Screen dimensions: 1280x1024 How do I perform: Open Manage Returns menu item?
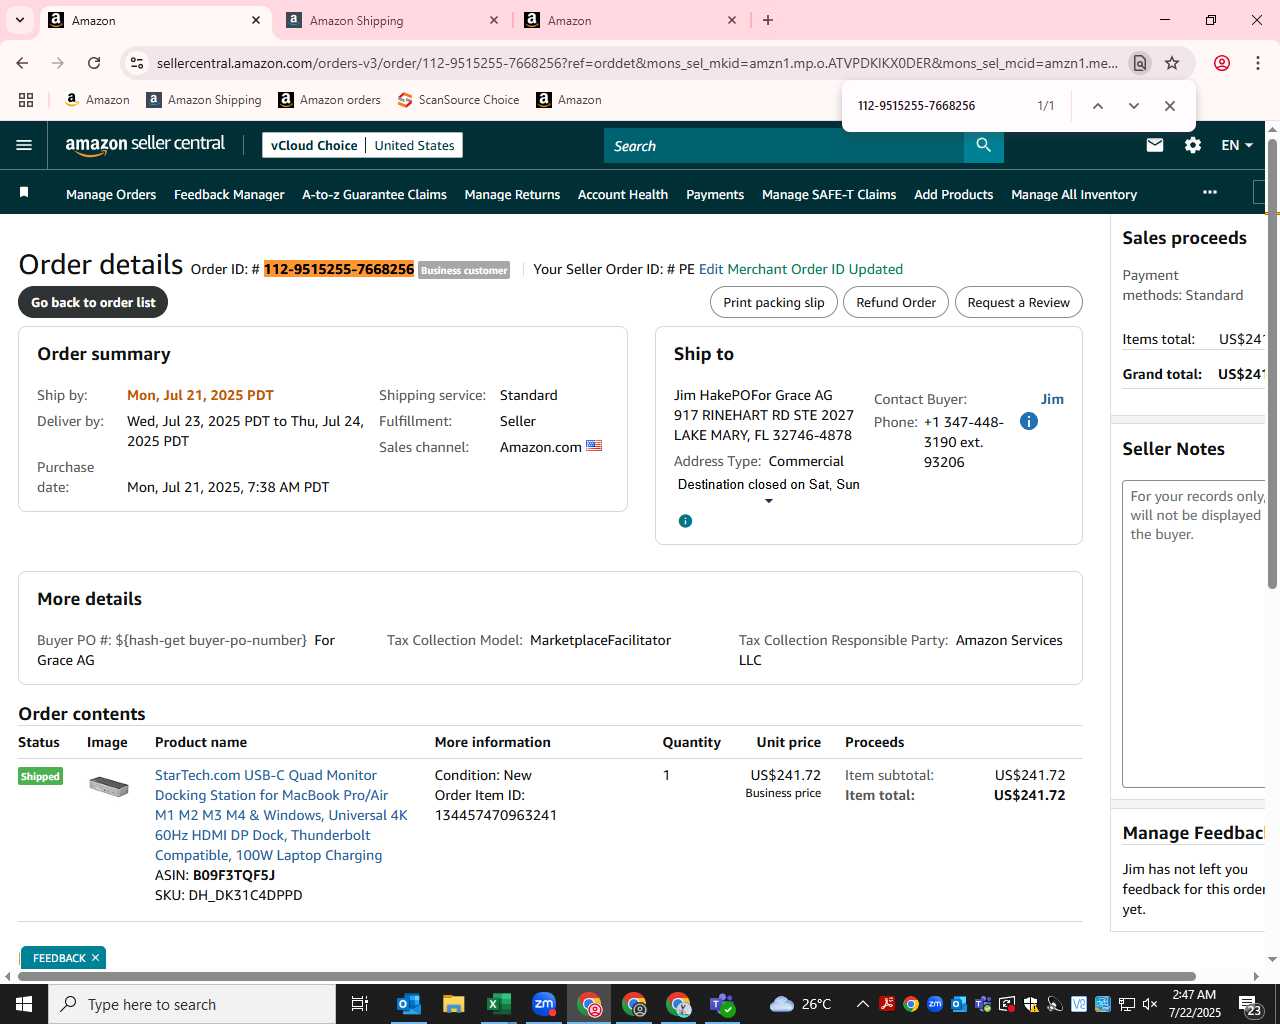[512, 194]
